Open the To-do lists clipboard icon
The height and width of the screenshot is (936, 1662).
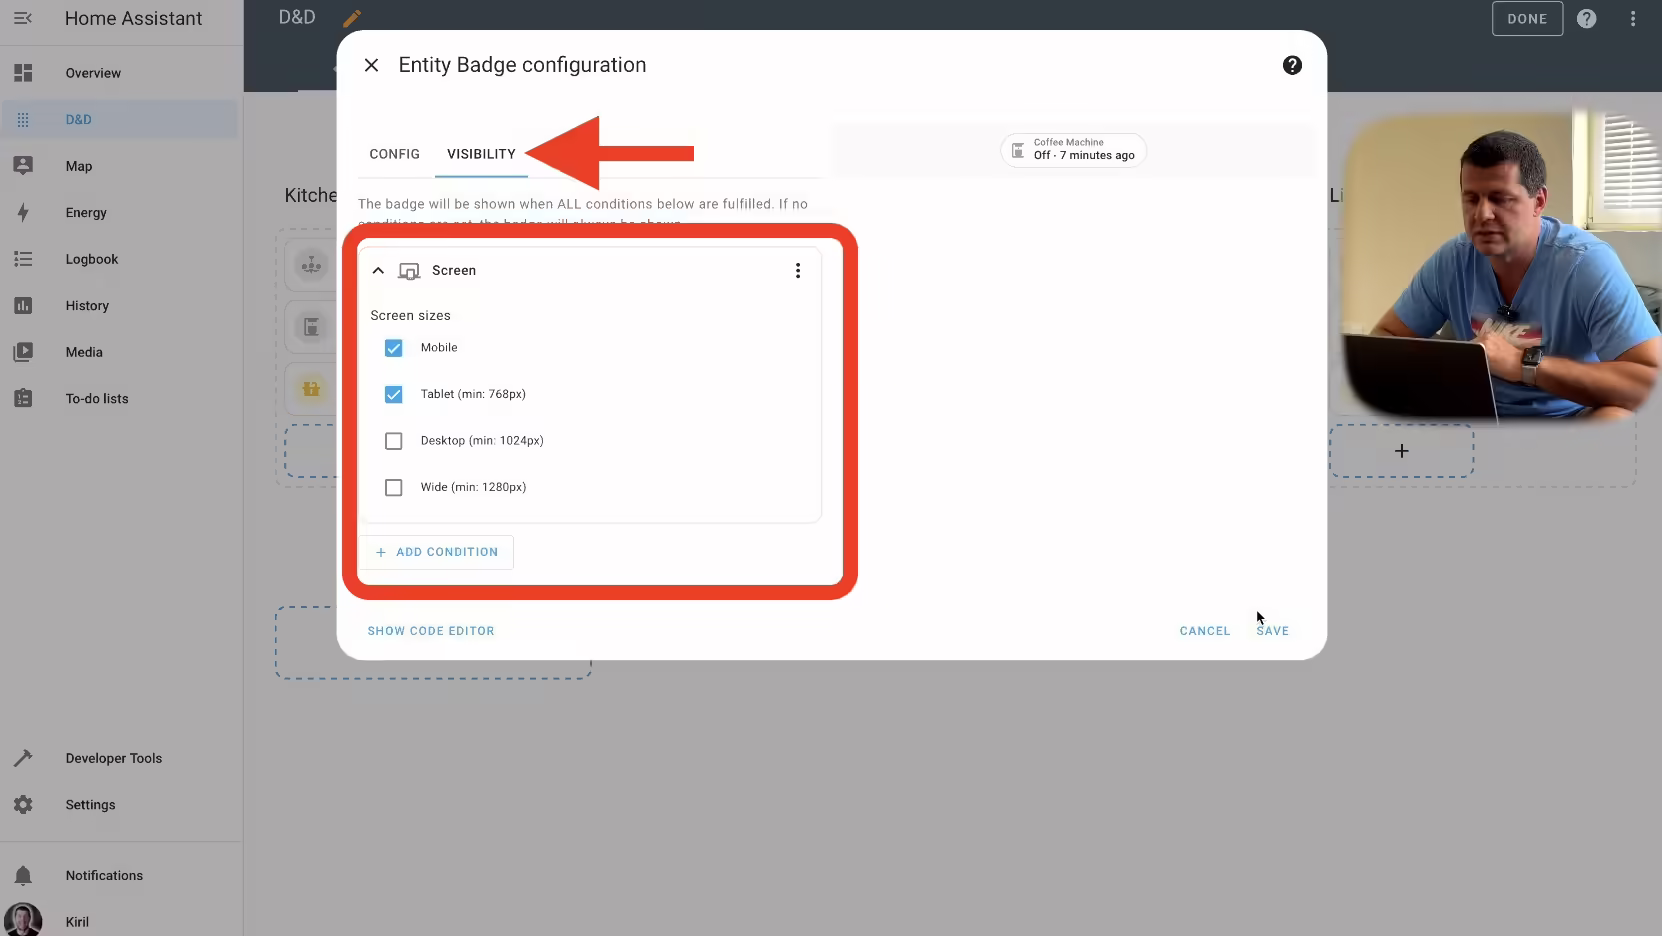(x=23, y=398)
